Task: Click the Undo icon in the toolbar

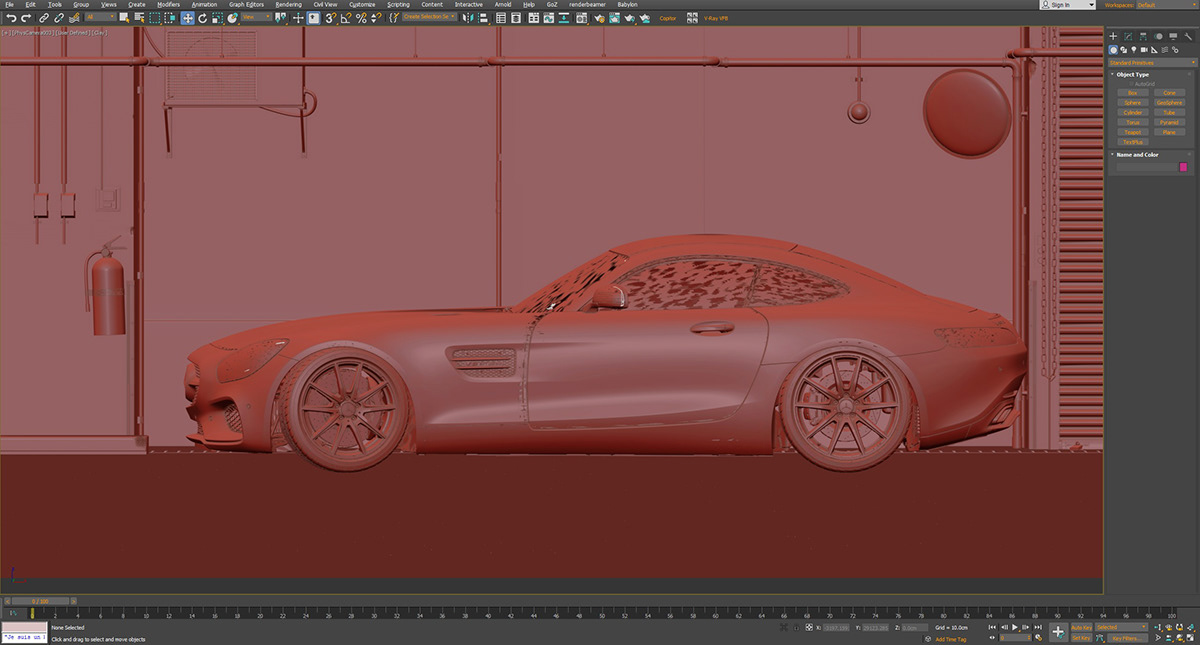Action: [11, 17]
